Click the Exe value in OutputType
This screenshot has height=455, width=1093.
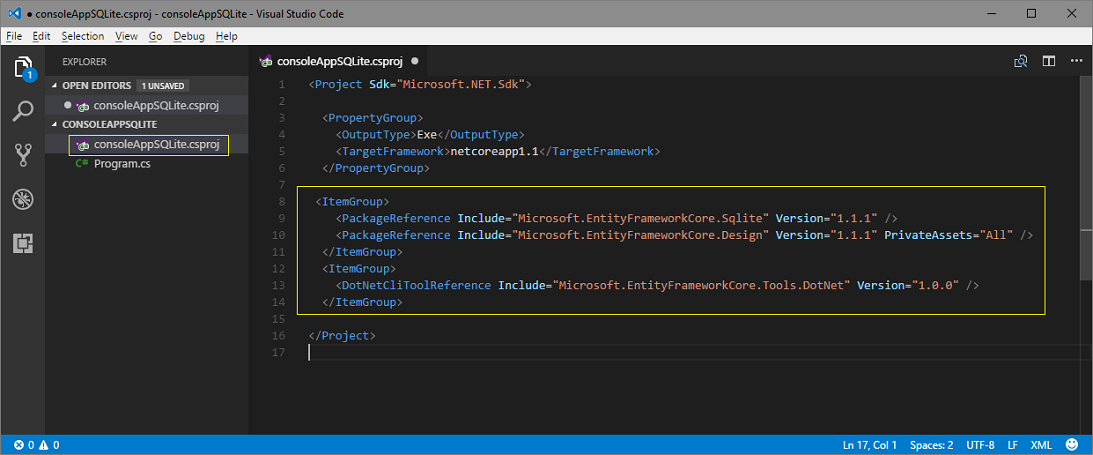[x=426, y=134]
